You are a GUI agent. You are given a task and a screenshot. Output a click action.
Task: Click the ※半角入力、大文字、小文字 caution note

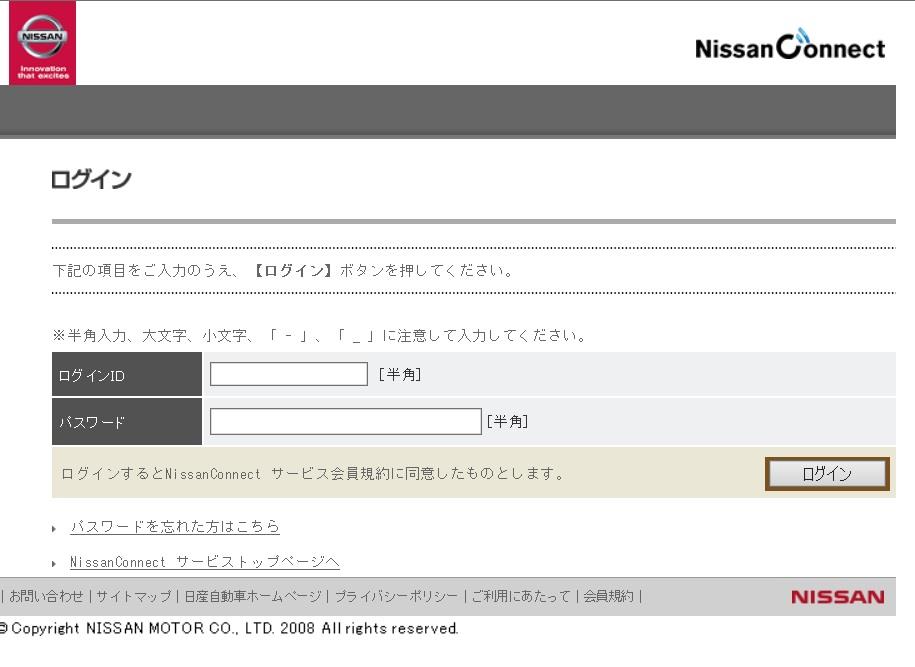[320, 336]
